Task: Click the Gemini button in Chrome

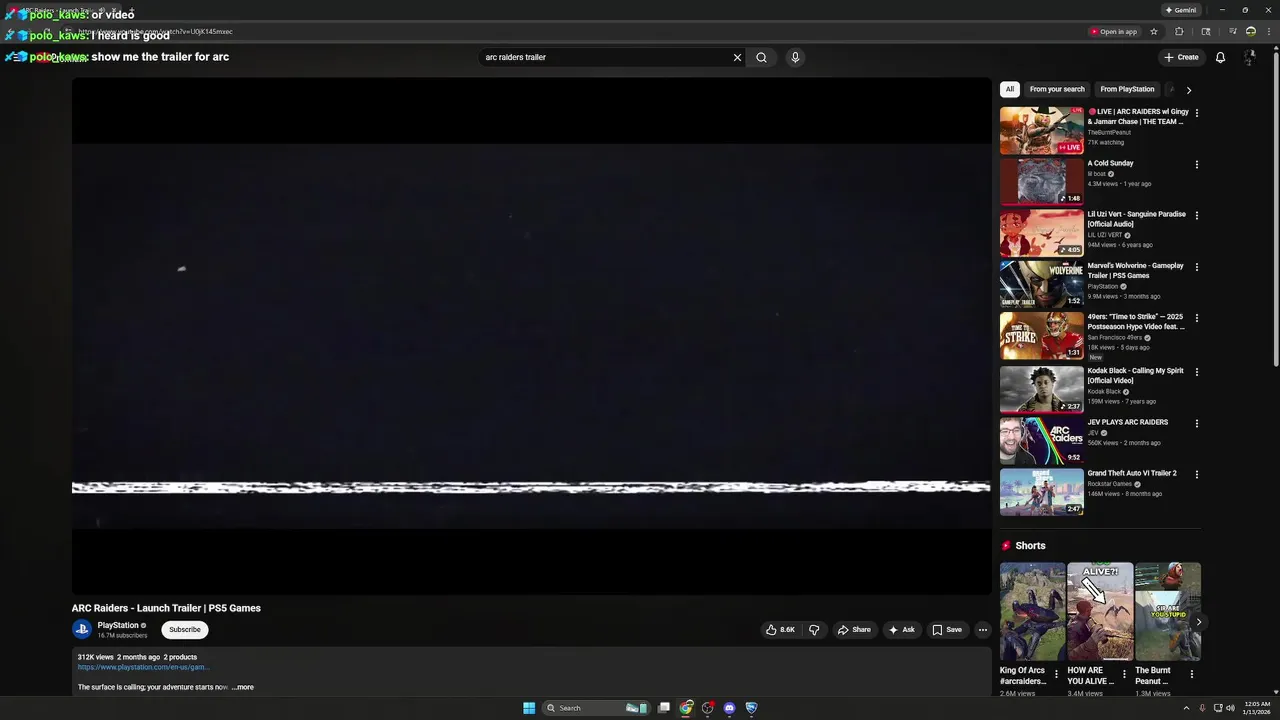Action: [1181, 10]
